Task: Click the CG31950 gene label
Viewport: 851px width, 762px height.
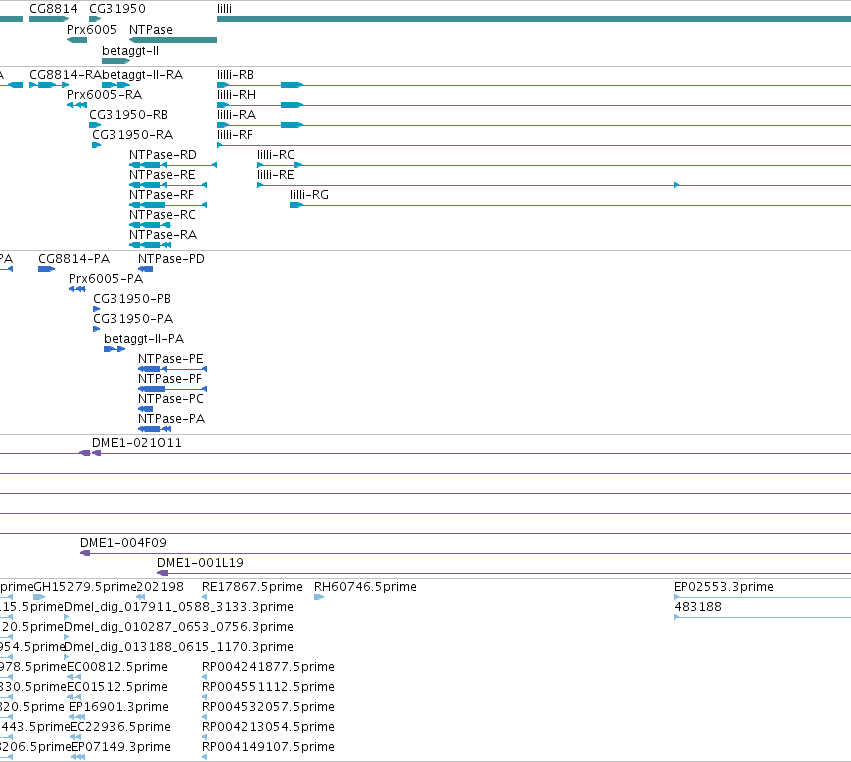Action: (x=117, y=9)
